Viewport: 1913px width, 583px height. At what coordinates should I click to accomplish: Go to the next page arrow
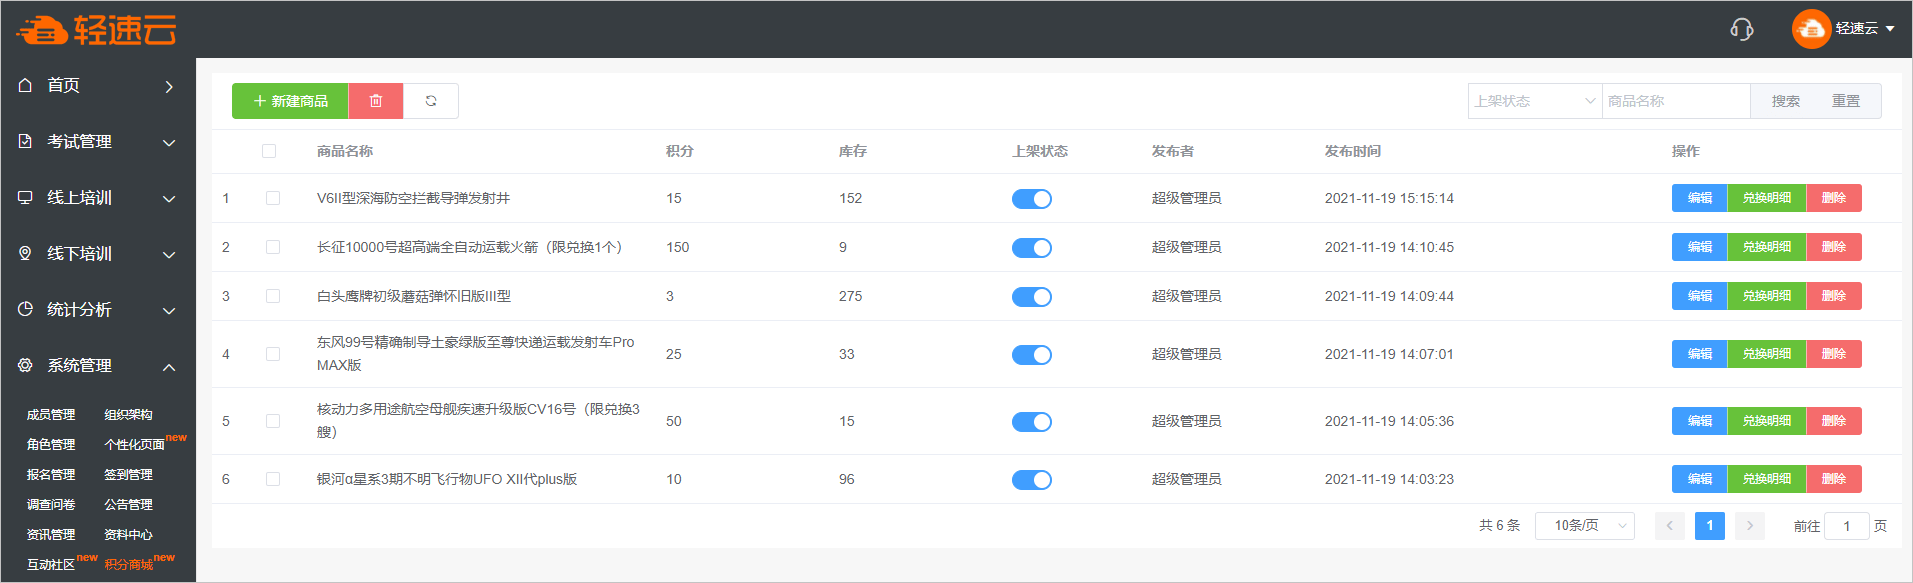pyautogui.click(x=1749, y=525)
